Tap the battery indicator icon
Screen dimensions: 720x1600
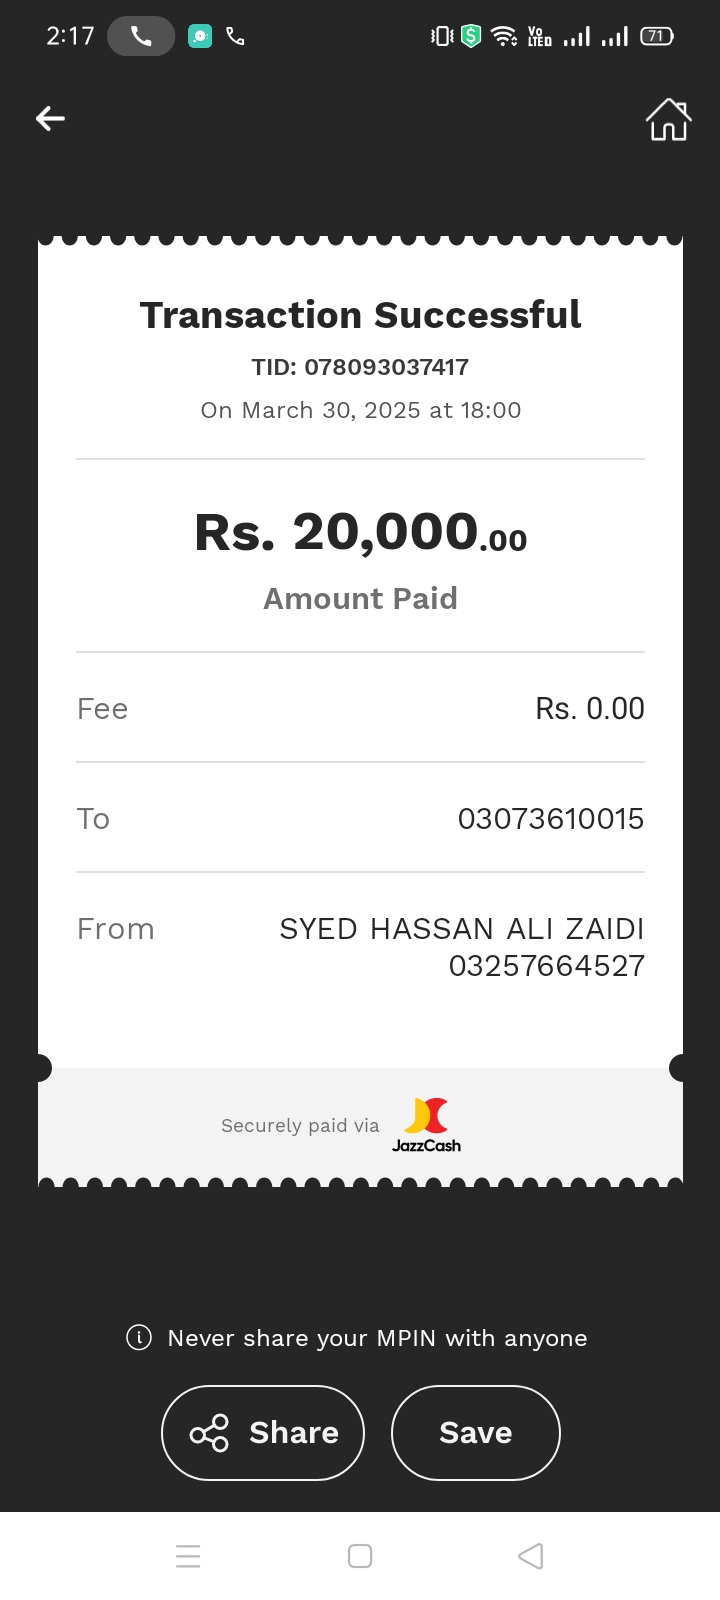657,37
